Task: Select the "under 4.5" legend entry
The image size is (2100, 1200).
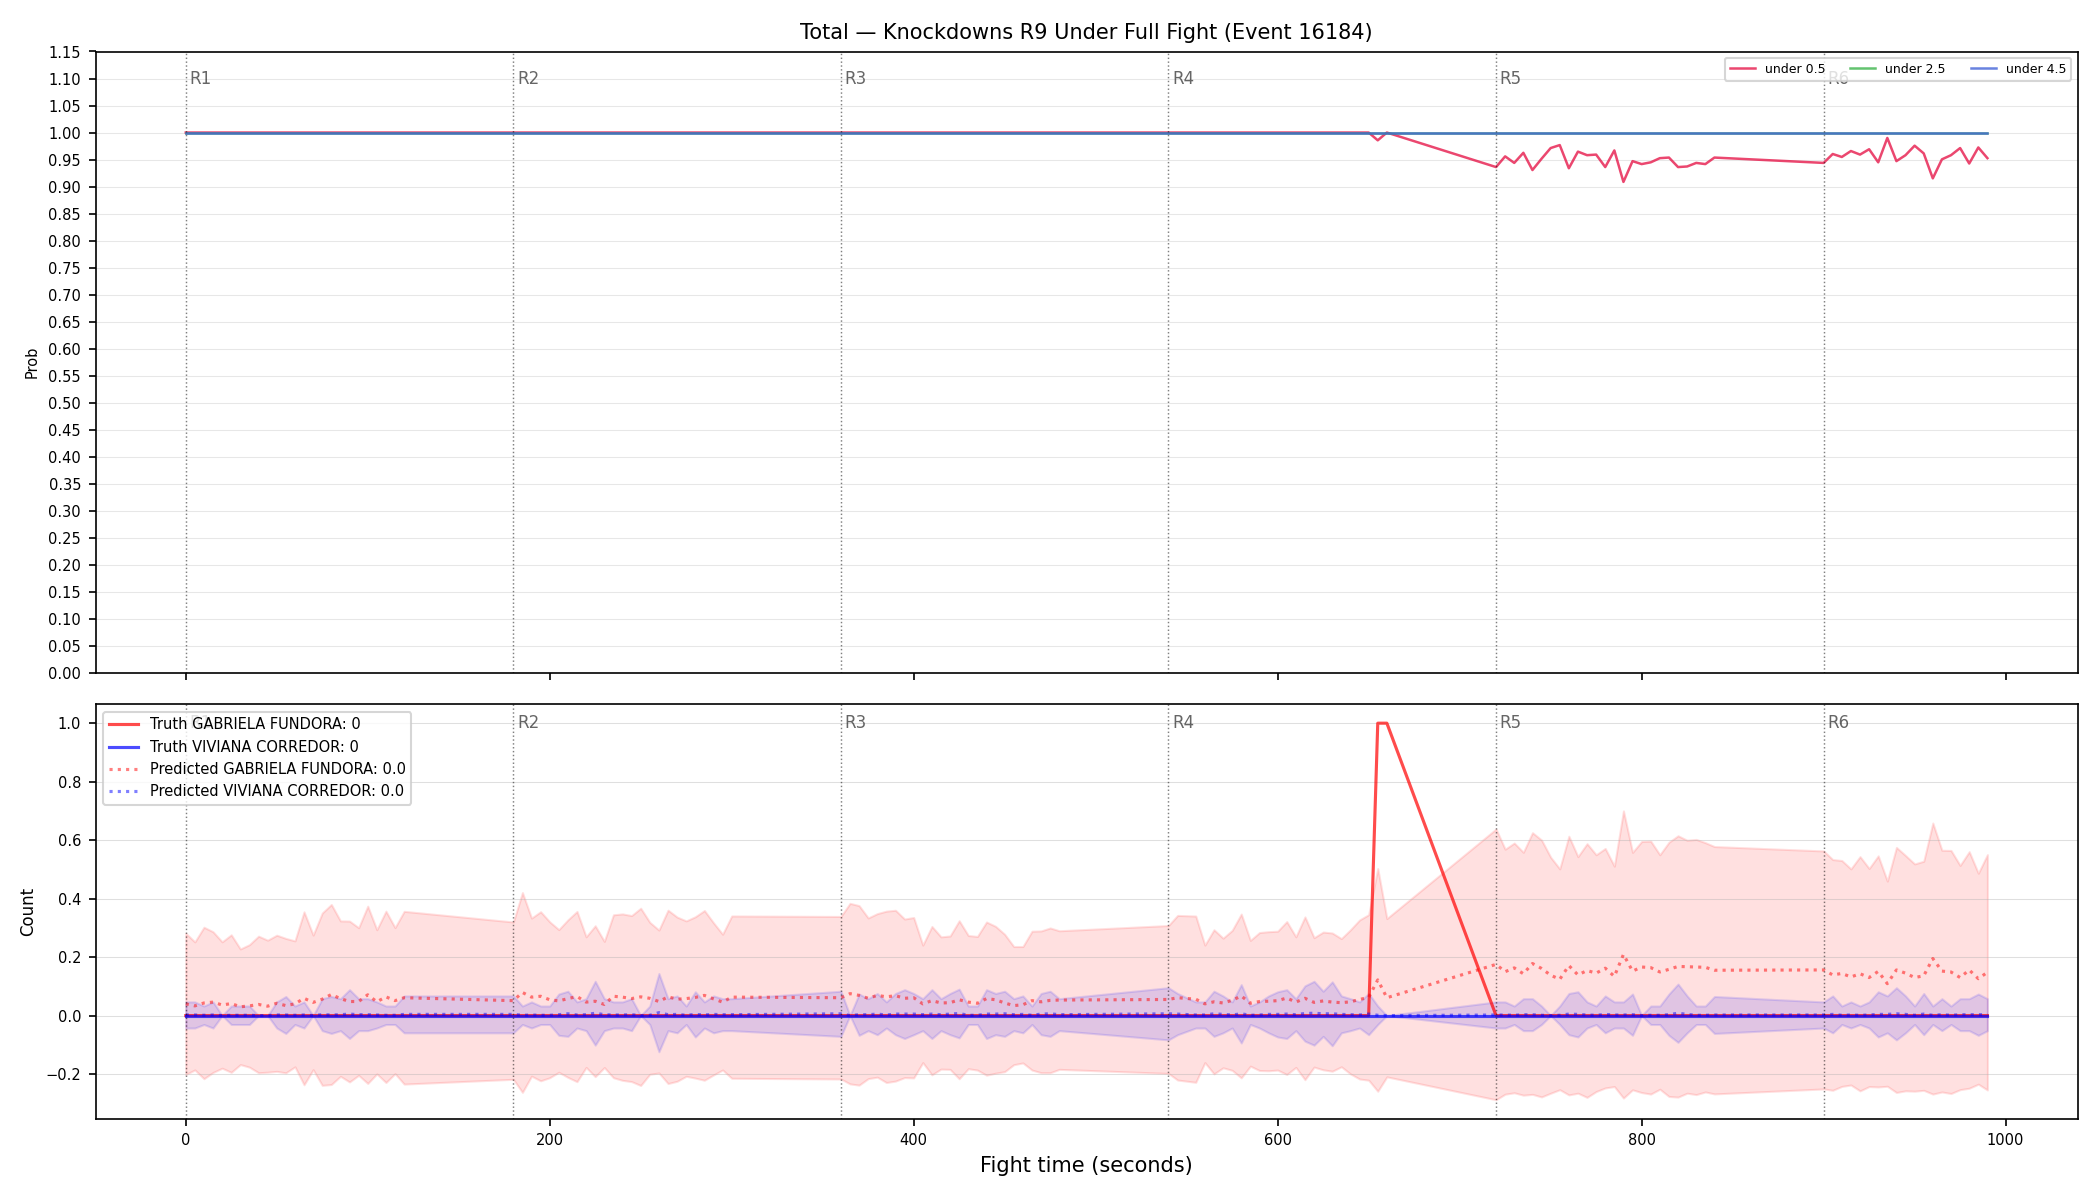Action: click(2018, 69)
